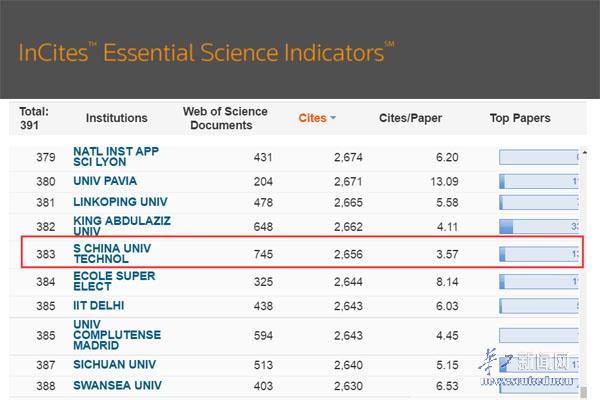The height and width of the screenshot is (400, 600).
Task: Sort by the Cites column header
Action: (312, 118)
